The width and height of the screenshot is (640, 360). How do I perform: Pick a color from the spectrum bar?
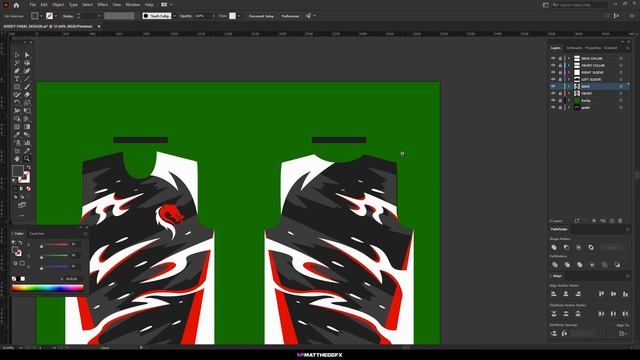click(47, 287)
